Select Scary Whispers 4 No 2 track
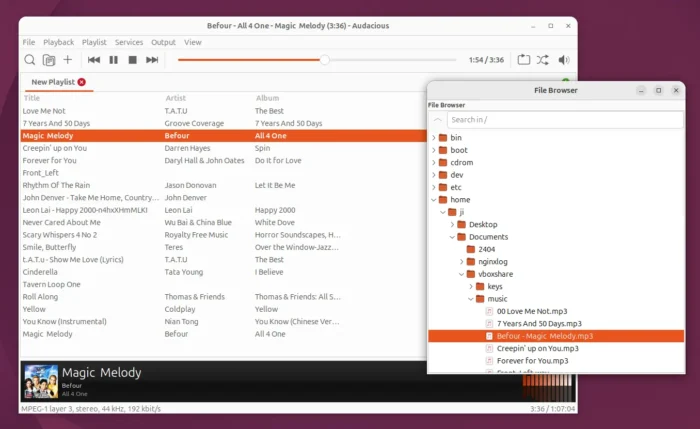This screenshot has width=700, height=429. 223,235
